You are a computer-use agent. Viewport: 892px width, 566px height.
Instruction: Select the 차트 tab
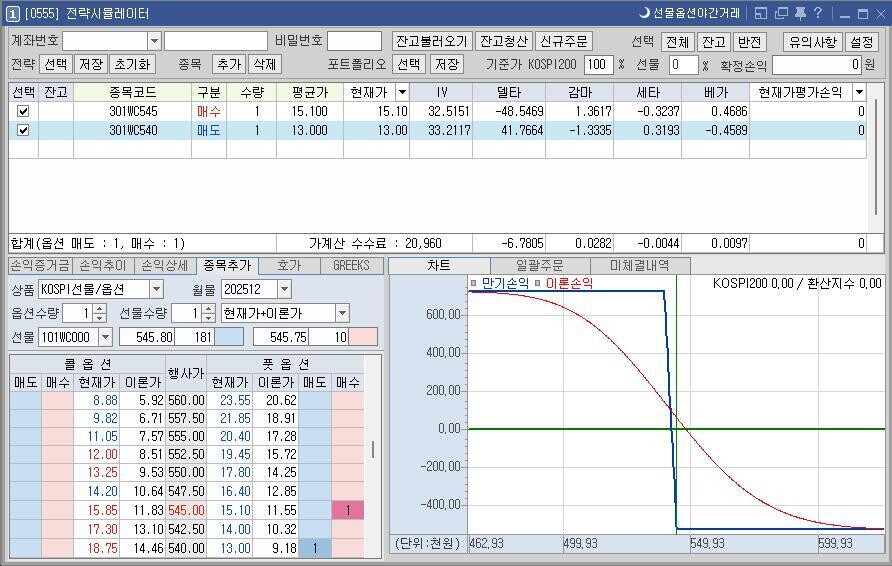tap(439, 265)
